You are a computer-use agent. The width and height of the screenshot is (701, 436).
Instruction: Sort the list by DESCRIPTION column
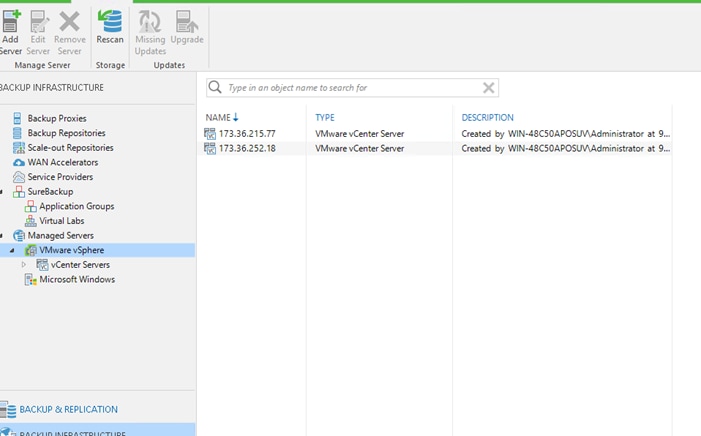[x=487, y=118]
